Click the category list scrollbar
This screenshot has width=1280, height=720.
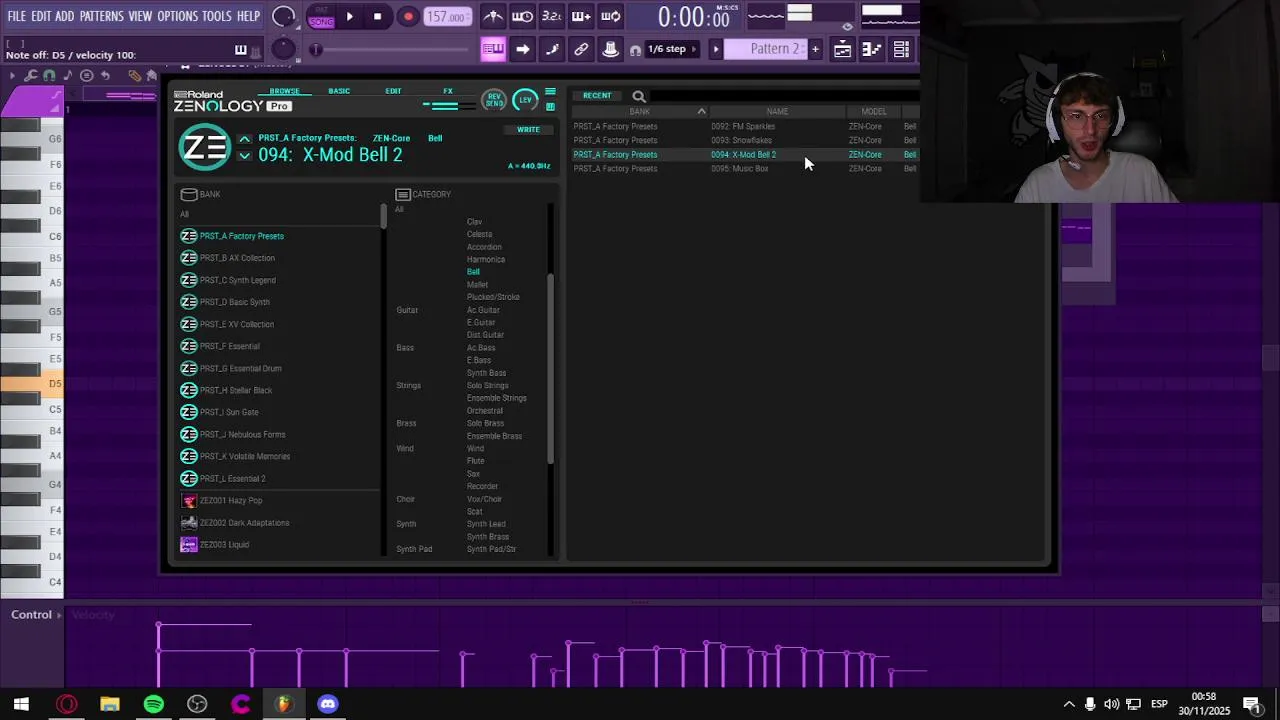click(550, 368)
